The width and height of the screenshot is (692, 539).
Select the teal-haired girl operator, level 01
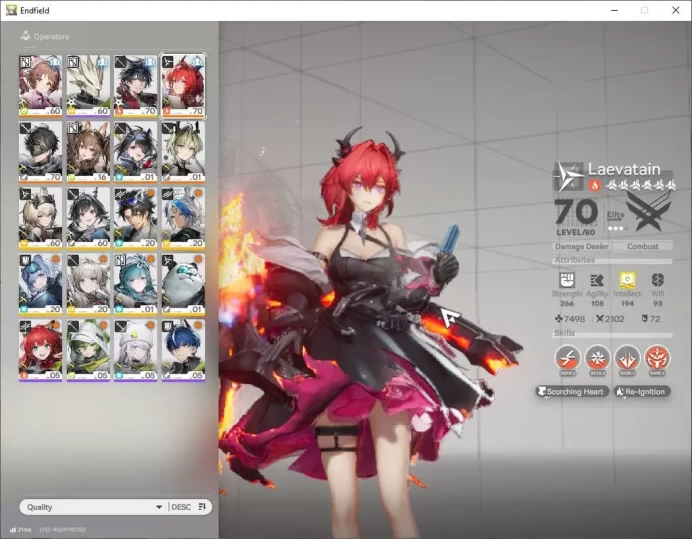coord(135,284)
